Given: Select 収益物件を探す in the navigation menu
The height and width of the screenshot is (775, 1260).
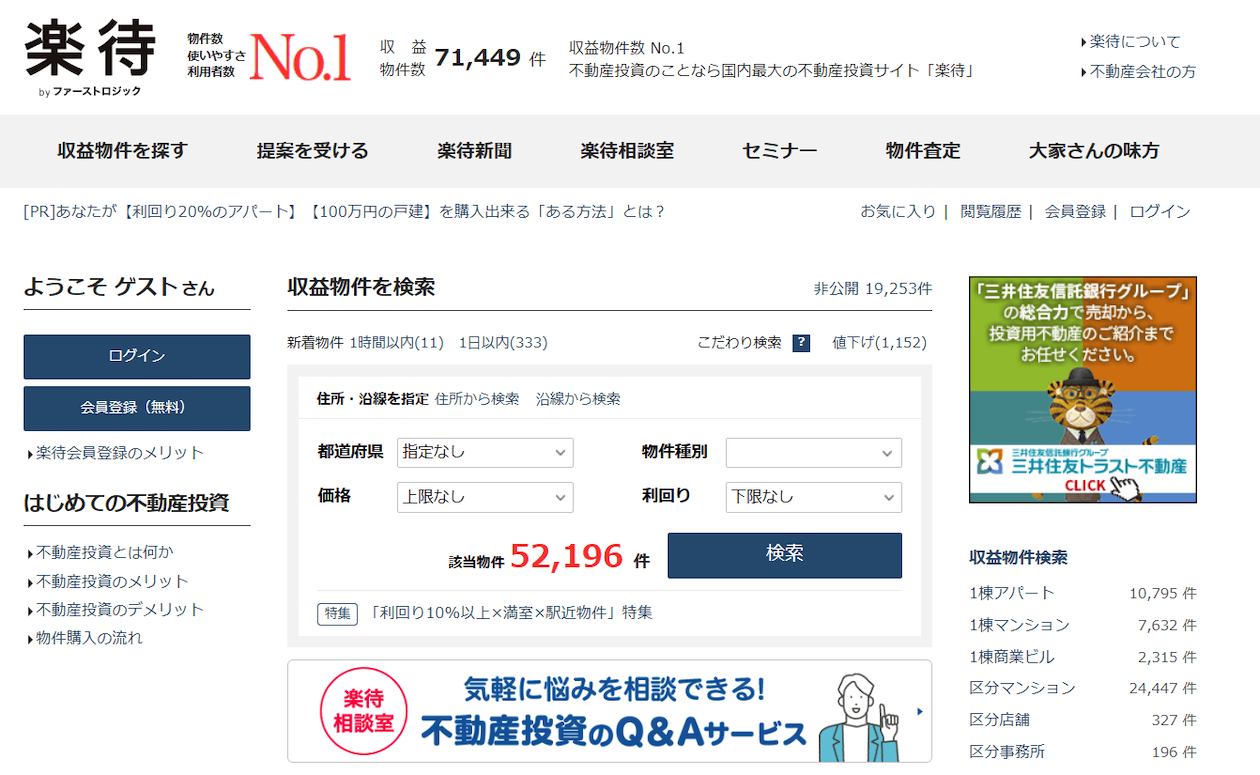Looking at the screenshot, I should (122, 151).
